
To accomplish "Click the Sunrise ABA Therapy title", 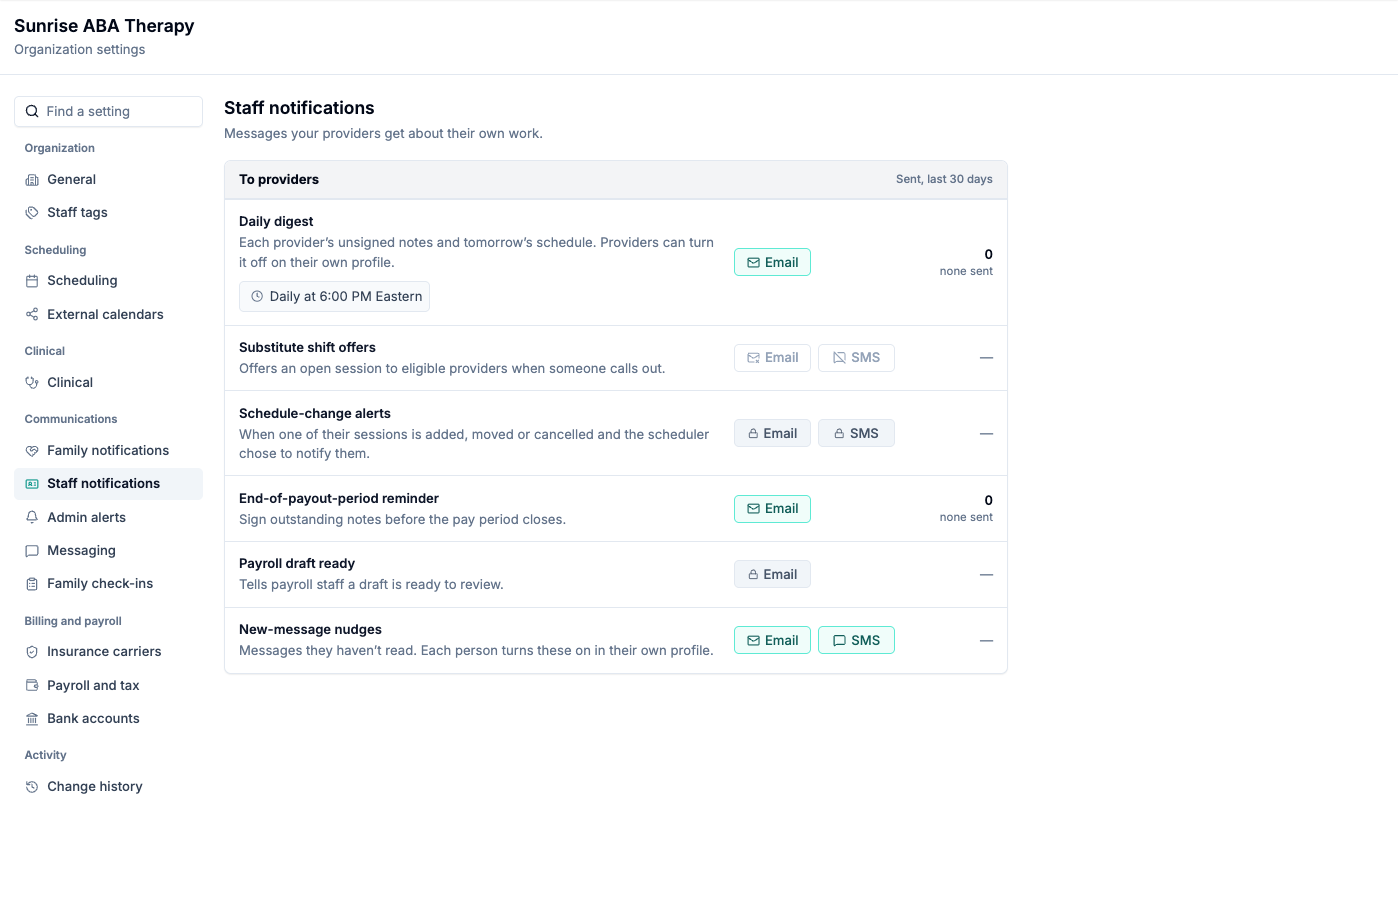I will (104, 26).
